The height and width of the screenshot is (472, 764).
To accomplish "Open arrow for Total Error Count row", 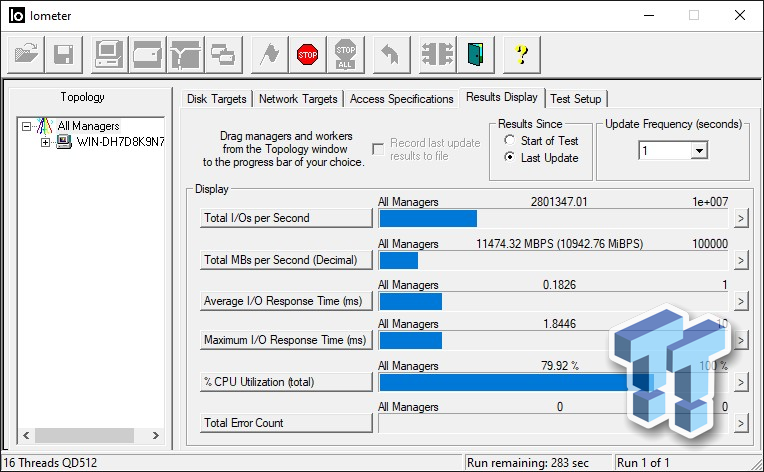I will pyautogui.click(x=741, y=423).
